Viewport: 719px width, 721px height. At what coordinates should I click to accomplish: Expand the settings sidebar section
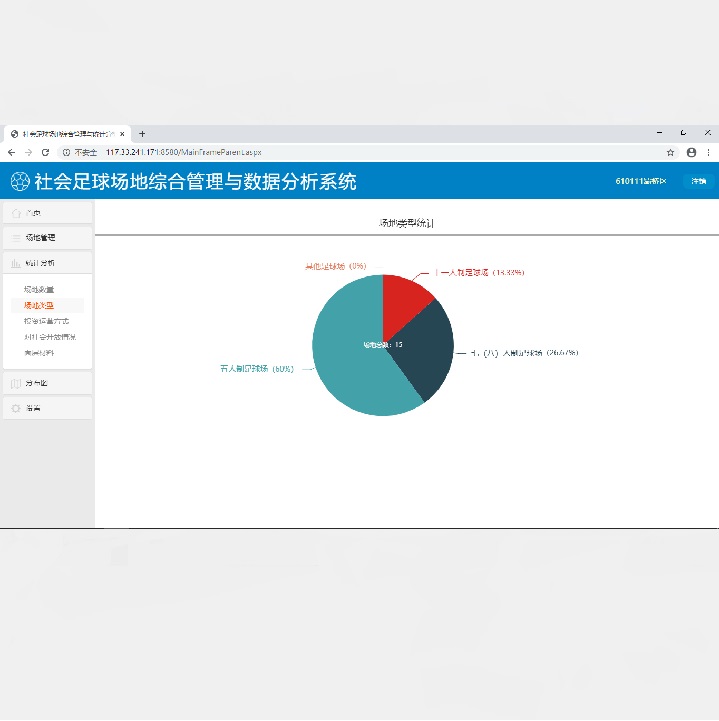point(48,408)
